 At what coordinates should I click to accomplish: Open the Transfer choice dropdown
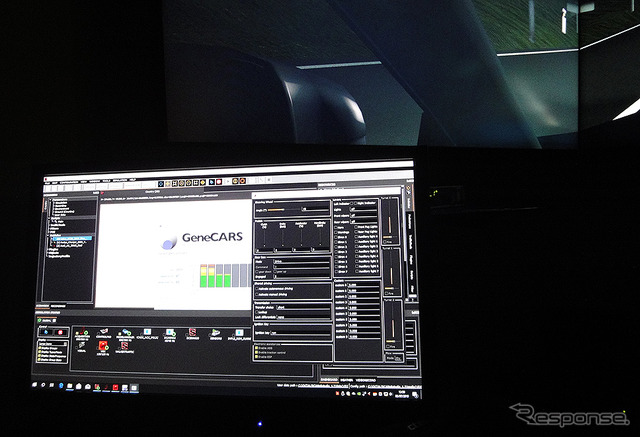point(304,307)
